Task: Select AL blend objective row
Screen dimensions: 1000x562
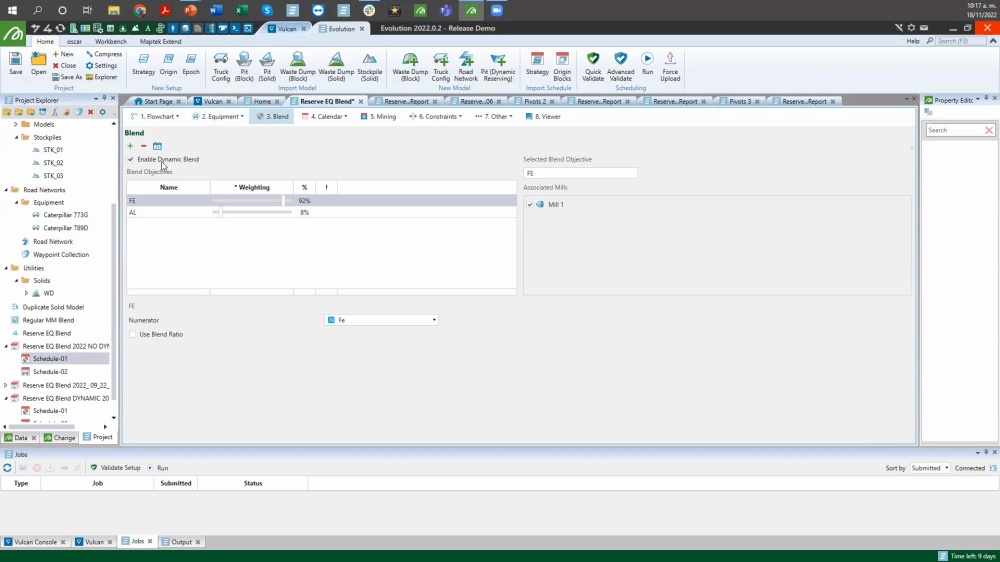Action: tap(321, 212)
